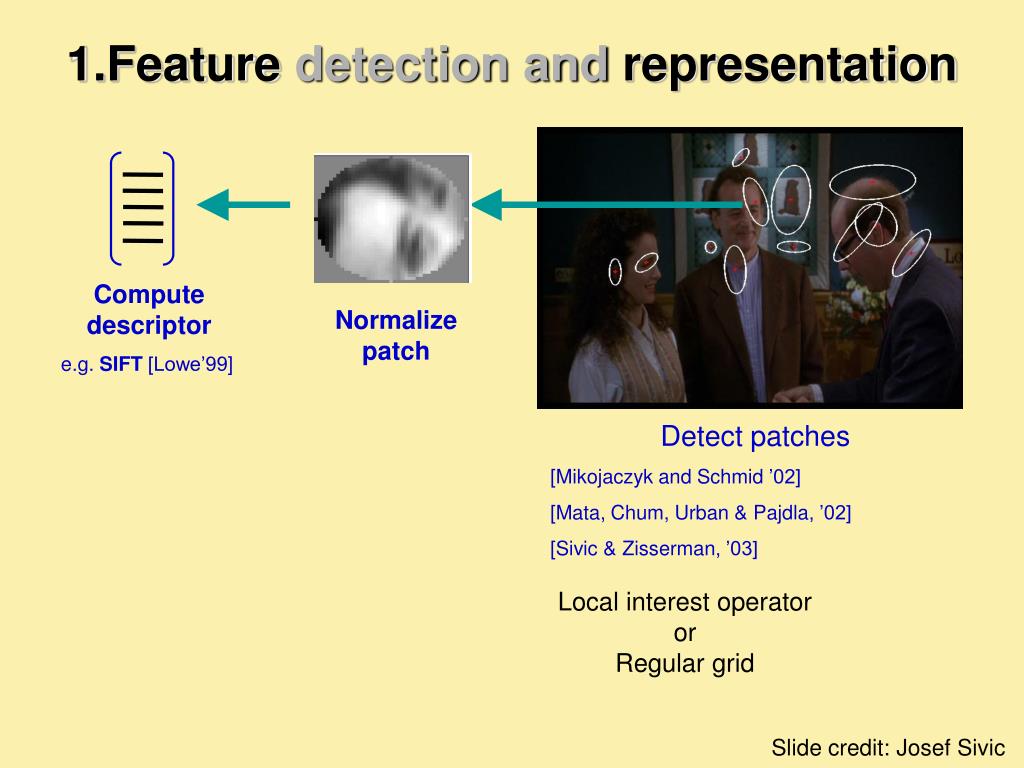Click the 'Compute descriptor' label
This screenshot has width=1024, height=768.
pos(149,310)
